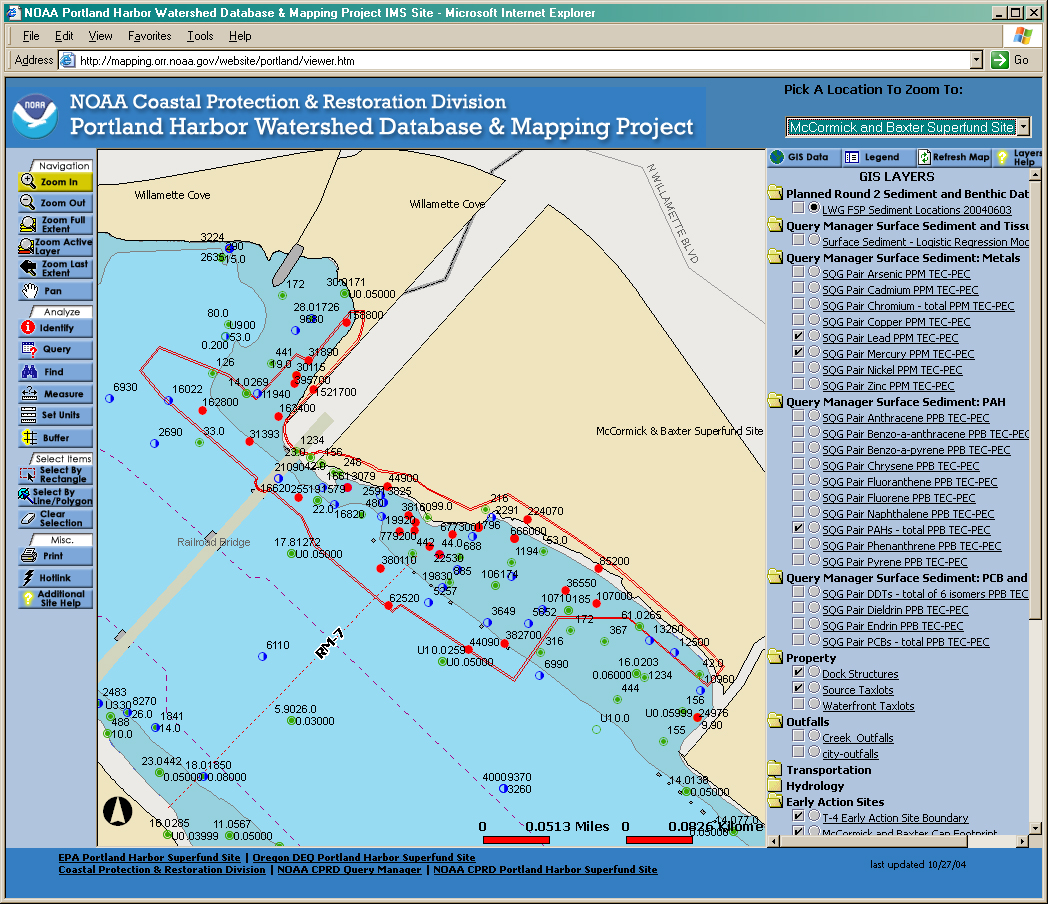This screenshot has height=904, width=1048.
Task: Open the Find binoculars tool
Action: point(55,371)
